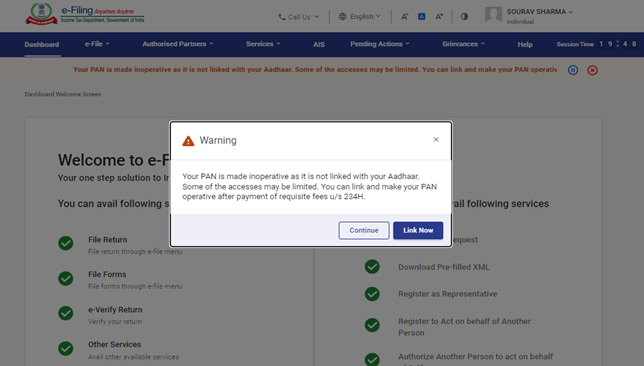The image size is (644, 366).
Task: Click the user profile avatar
Action: (493, 15)
